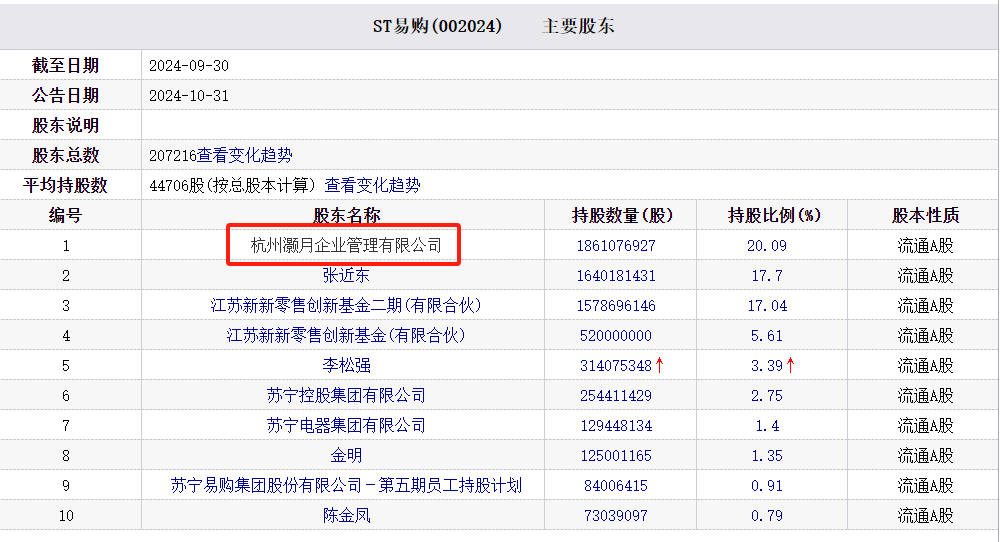Screen dimensions: 1000x542
Task: Click the 平均持股数 row label
Action: click(65, 185)
